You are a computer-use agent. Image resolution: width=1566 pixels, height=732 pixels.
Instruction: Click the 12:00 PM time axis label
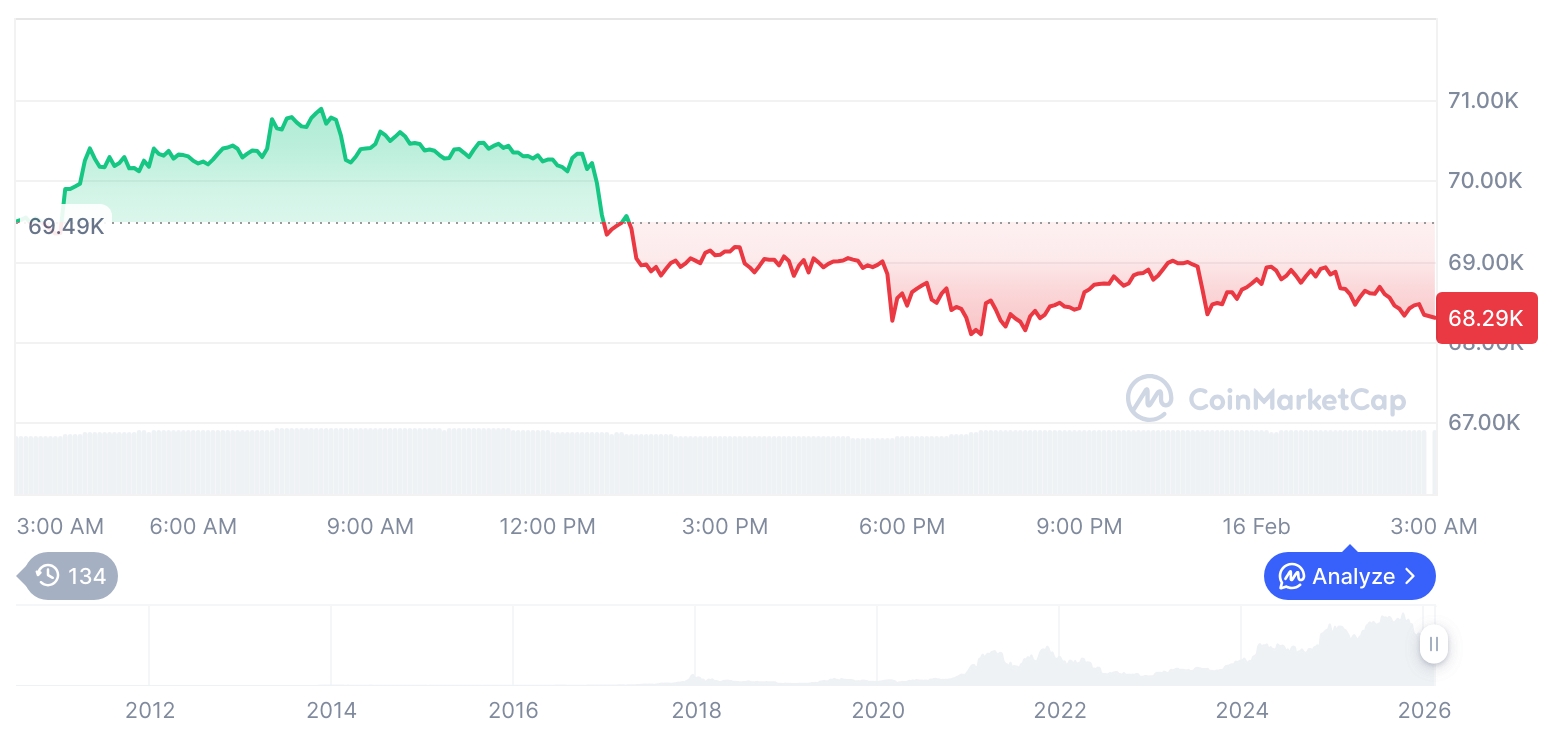(547, 526)
